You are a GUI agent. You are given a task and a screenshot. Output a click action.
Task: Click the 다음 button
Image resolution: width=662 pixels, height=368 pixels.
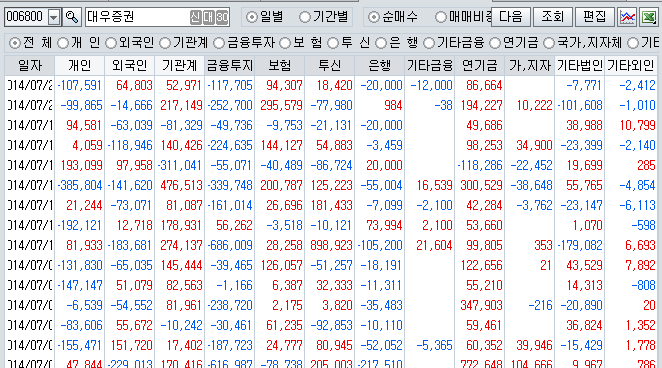click(511, 17)
